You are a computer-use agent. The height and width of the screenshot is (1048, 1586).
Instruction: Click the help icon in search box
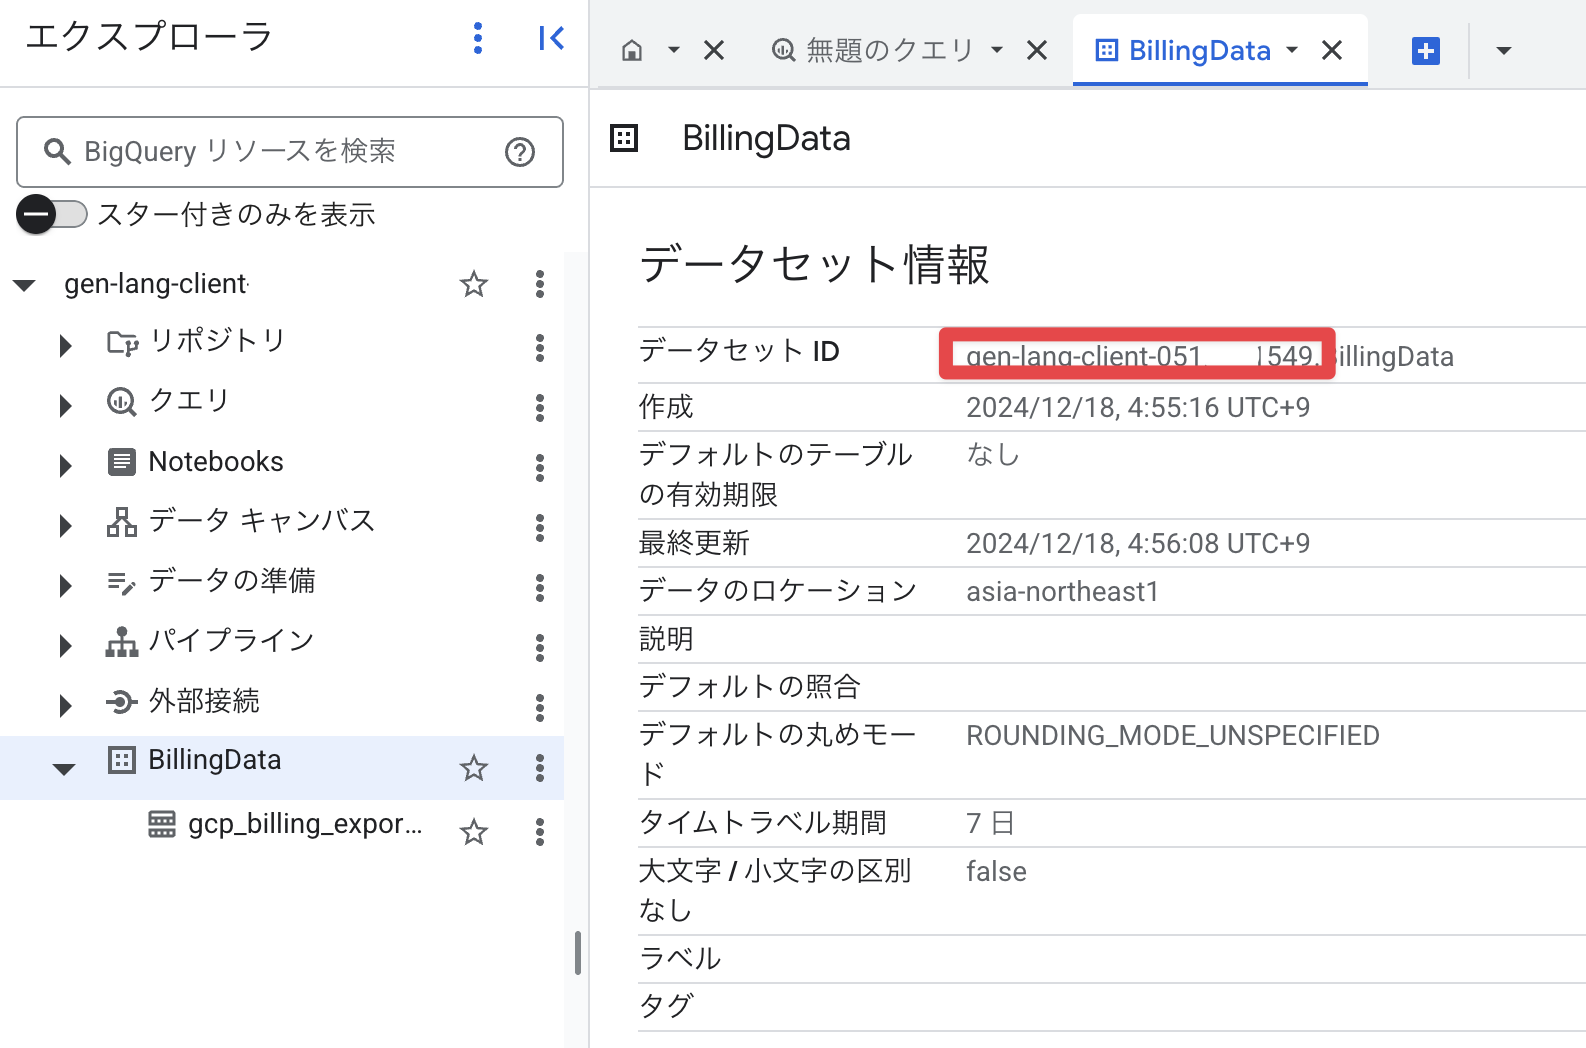tap(519, 152)
